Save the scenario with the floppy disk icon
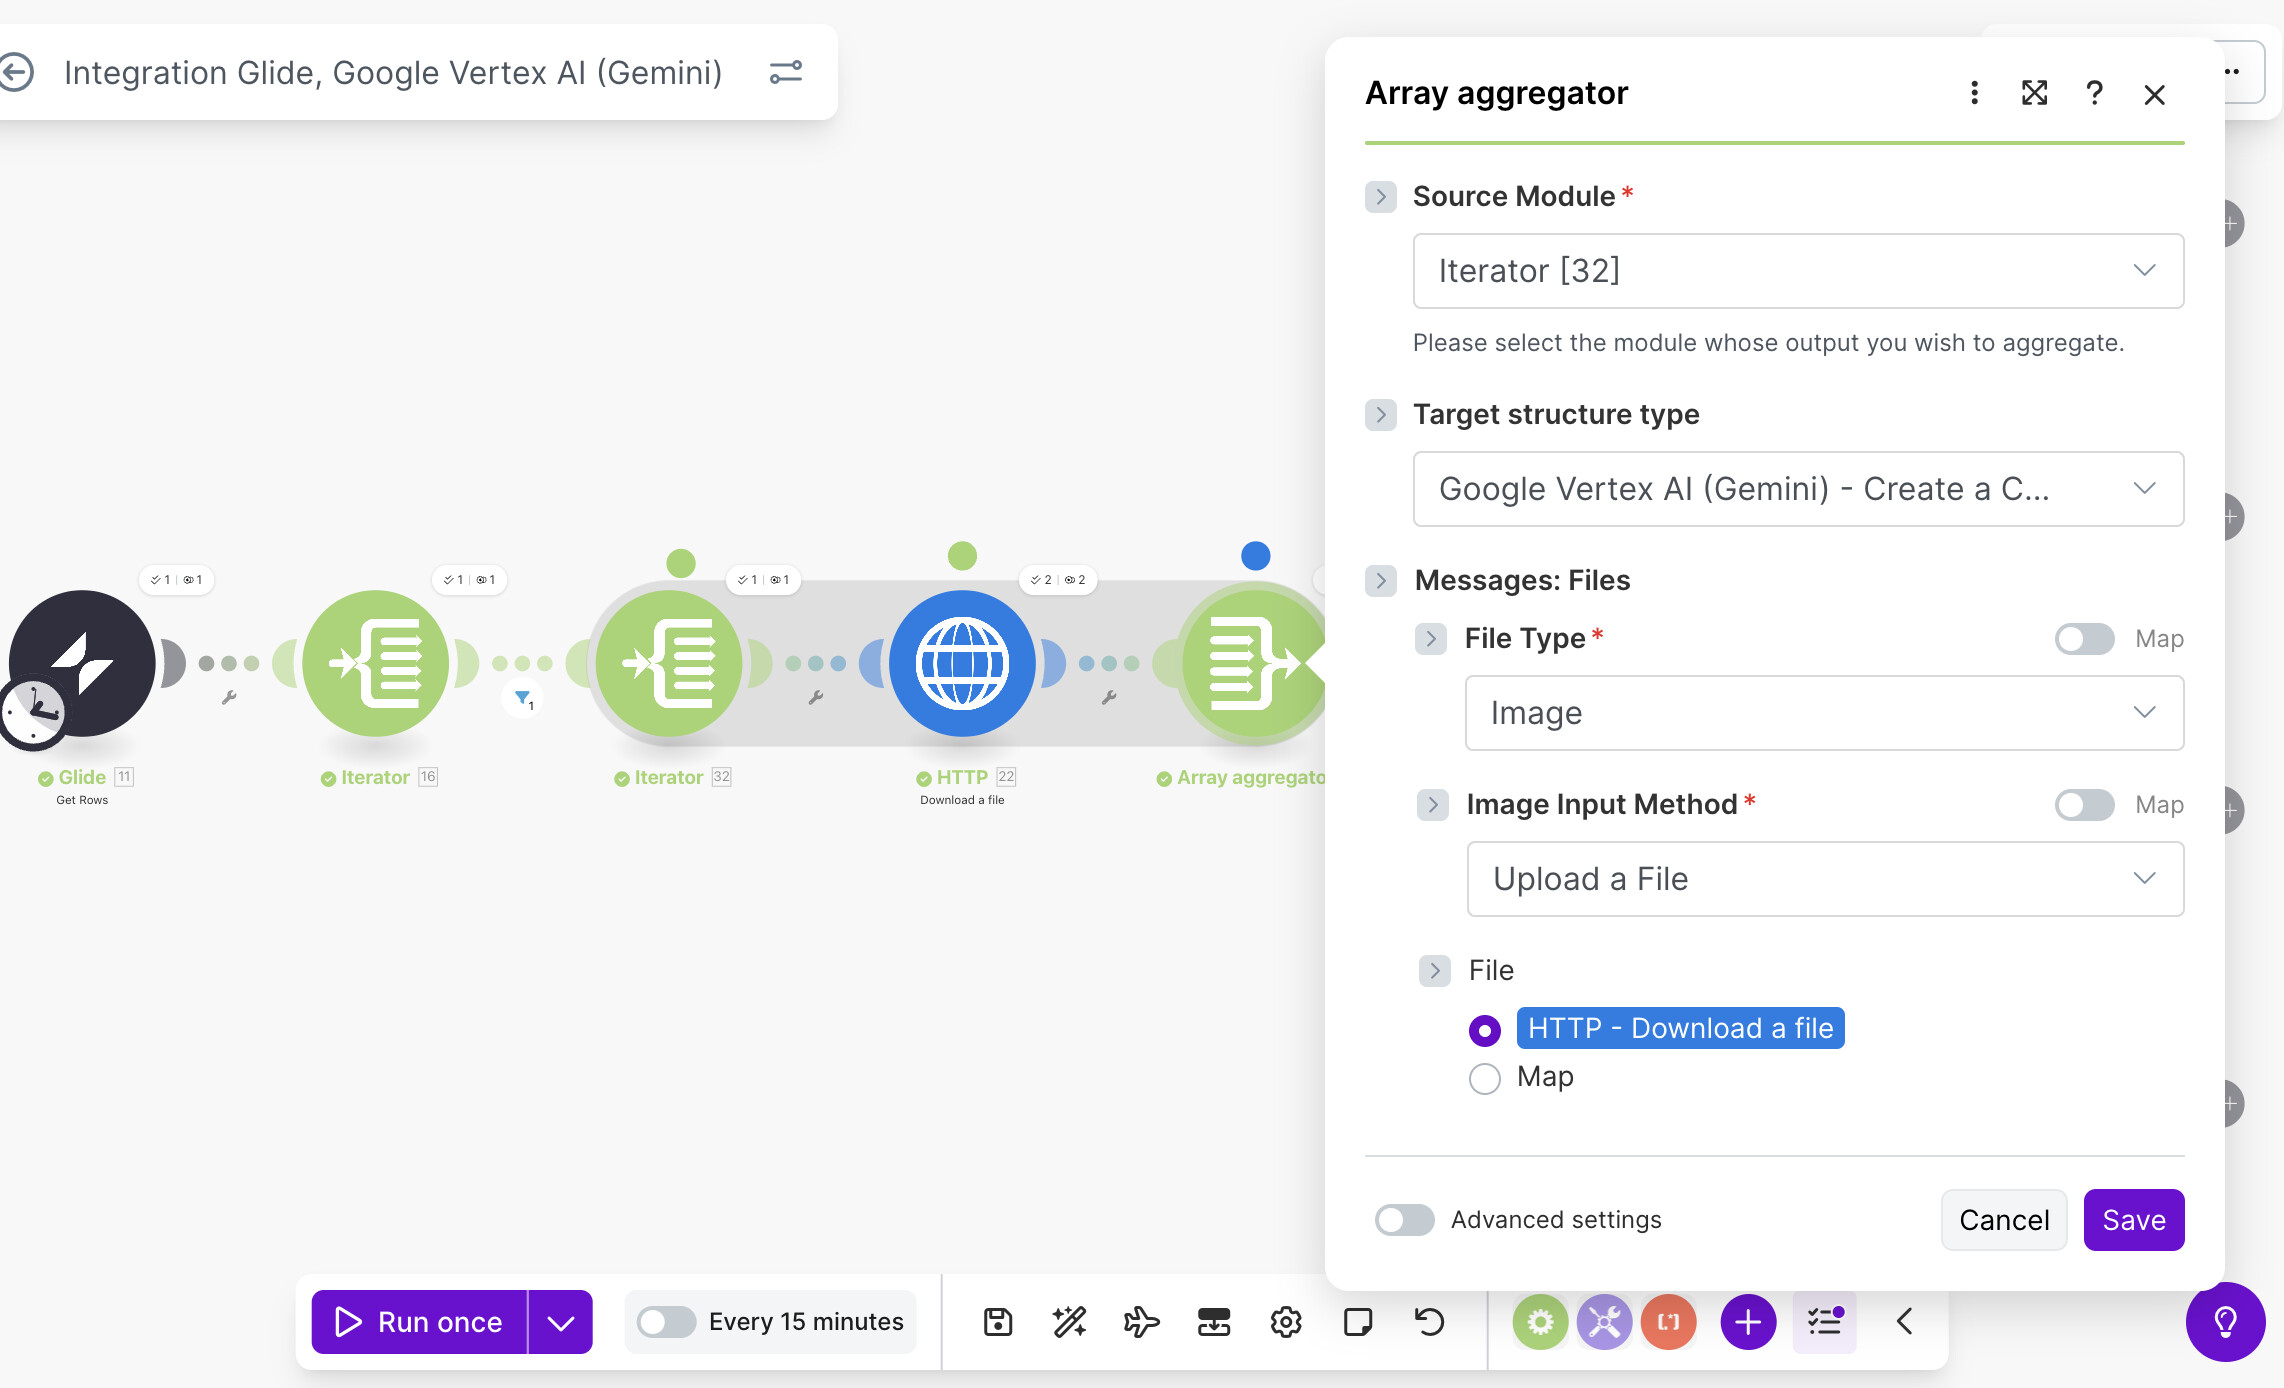 [997, 1321]
